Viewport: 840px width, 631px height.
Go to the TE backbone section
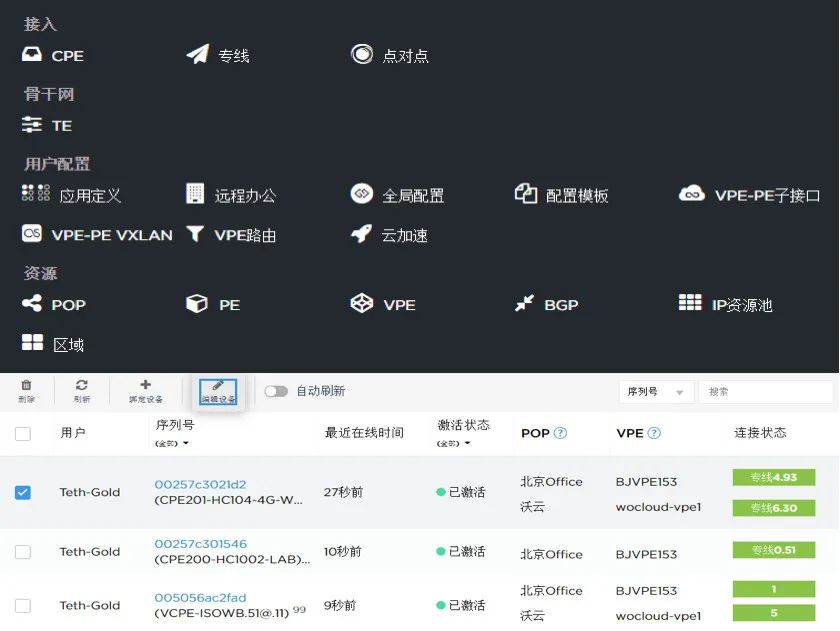point(48,126)
